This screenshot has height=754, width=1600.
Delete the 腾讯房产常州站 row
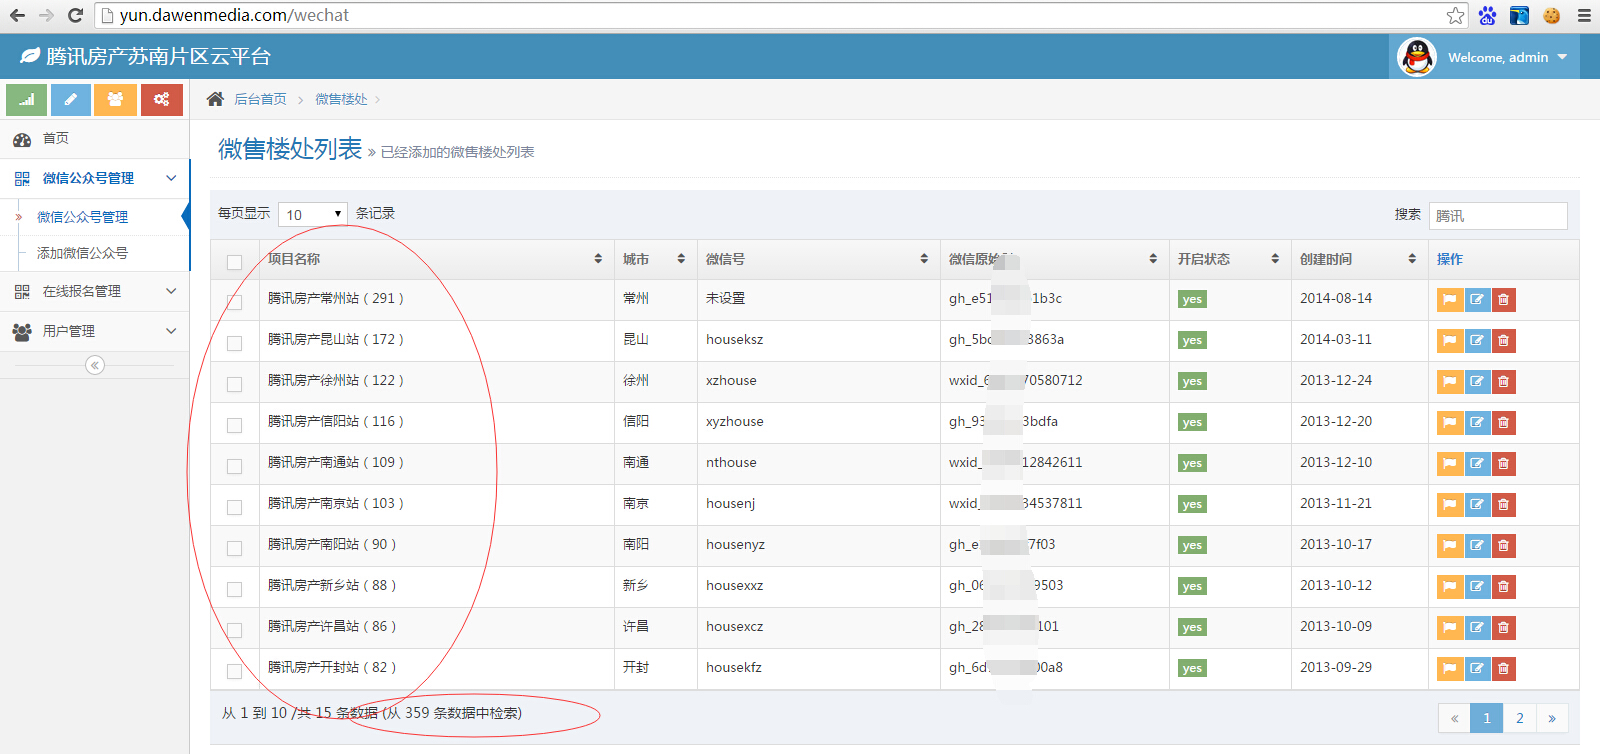[x=1503, y=299]
